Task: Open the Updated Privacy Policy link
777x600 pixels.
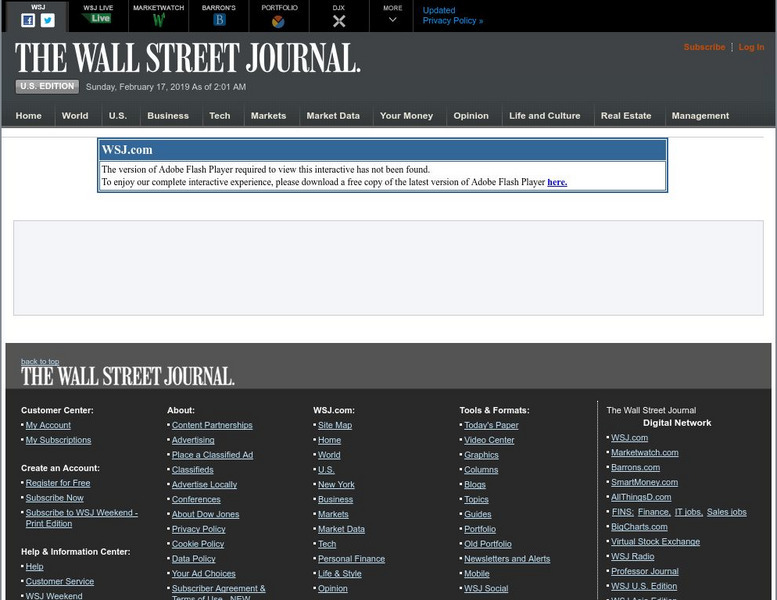Action: click(x=452, y=15)
